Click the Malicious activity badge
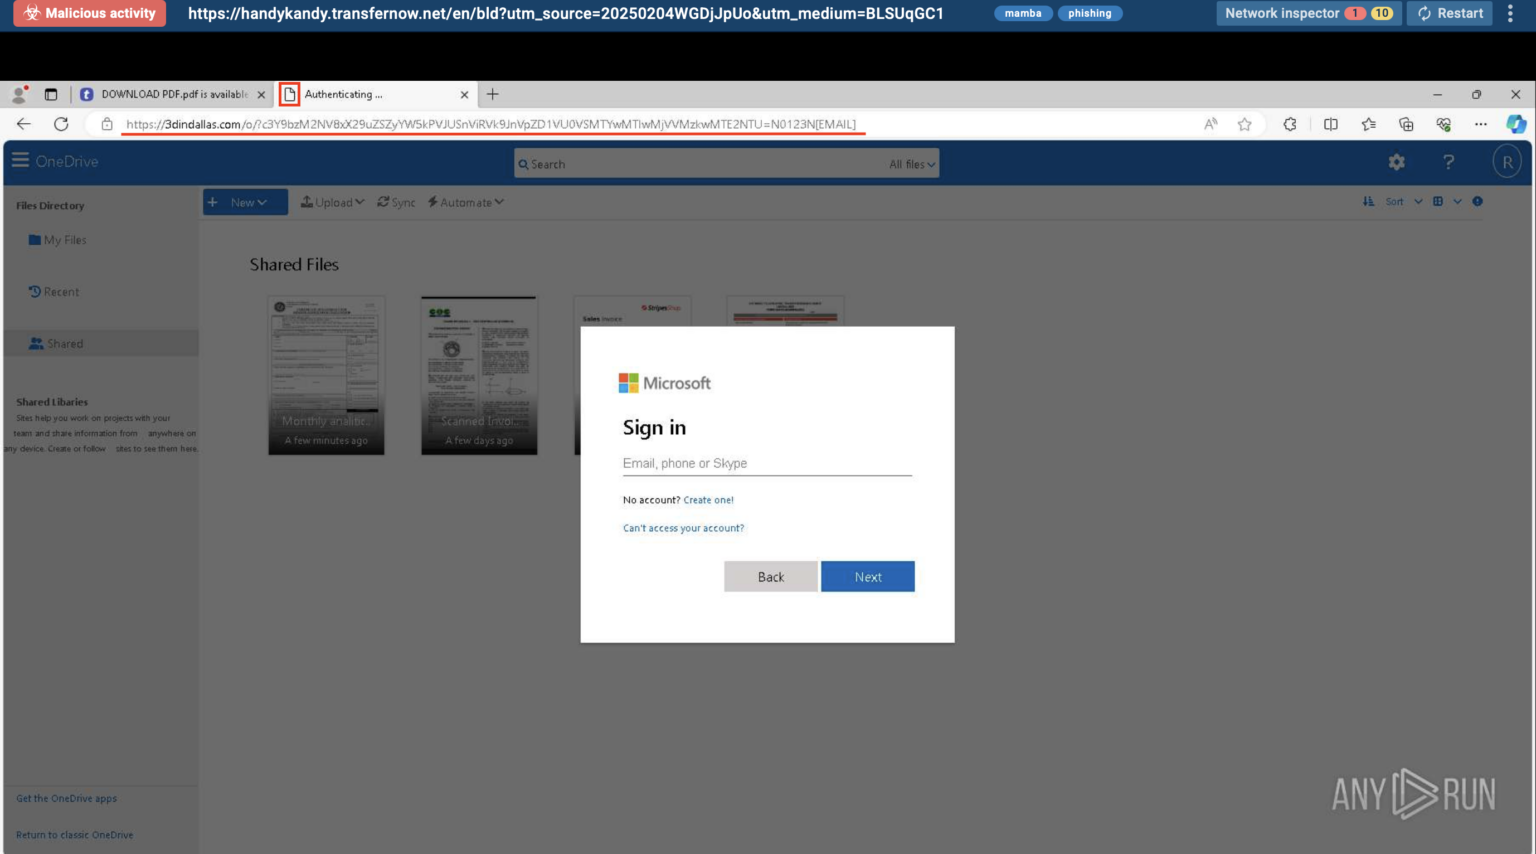This screenshot has width=1536, height=854. point(90,13)
